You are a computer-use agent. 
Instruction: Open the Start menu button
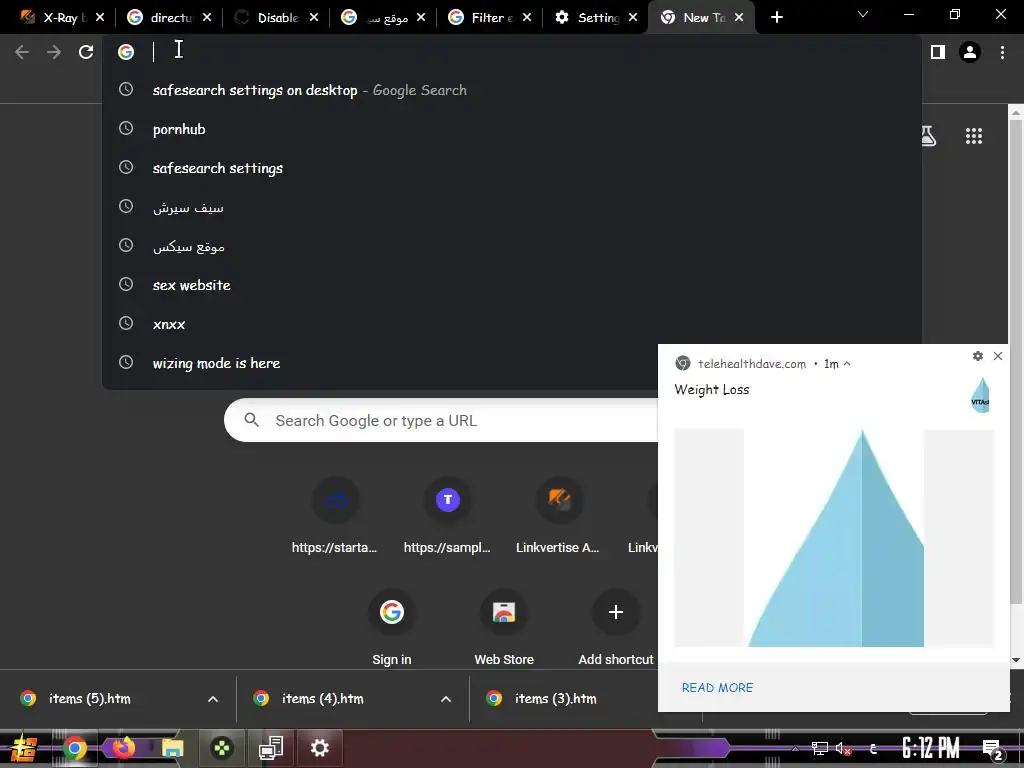24,748
